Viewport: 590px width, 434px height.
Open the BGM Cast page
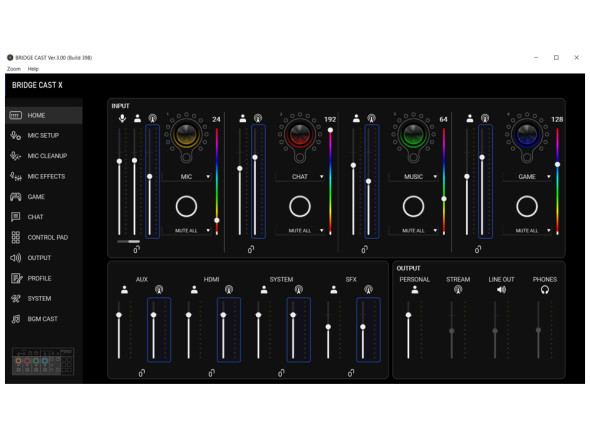44,319
